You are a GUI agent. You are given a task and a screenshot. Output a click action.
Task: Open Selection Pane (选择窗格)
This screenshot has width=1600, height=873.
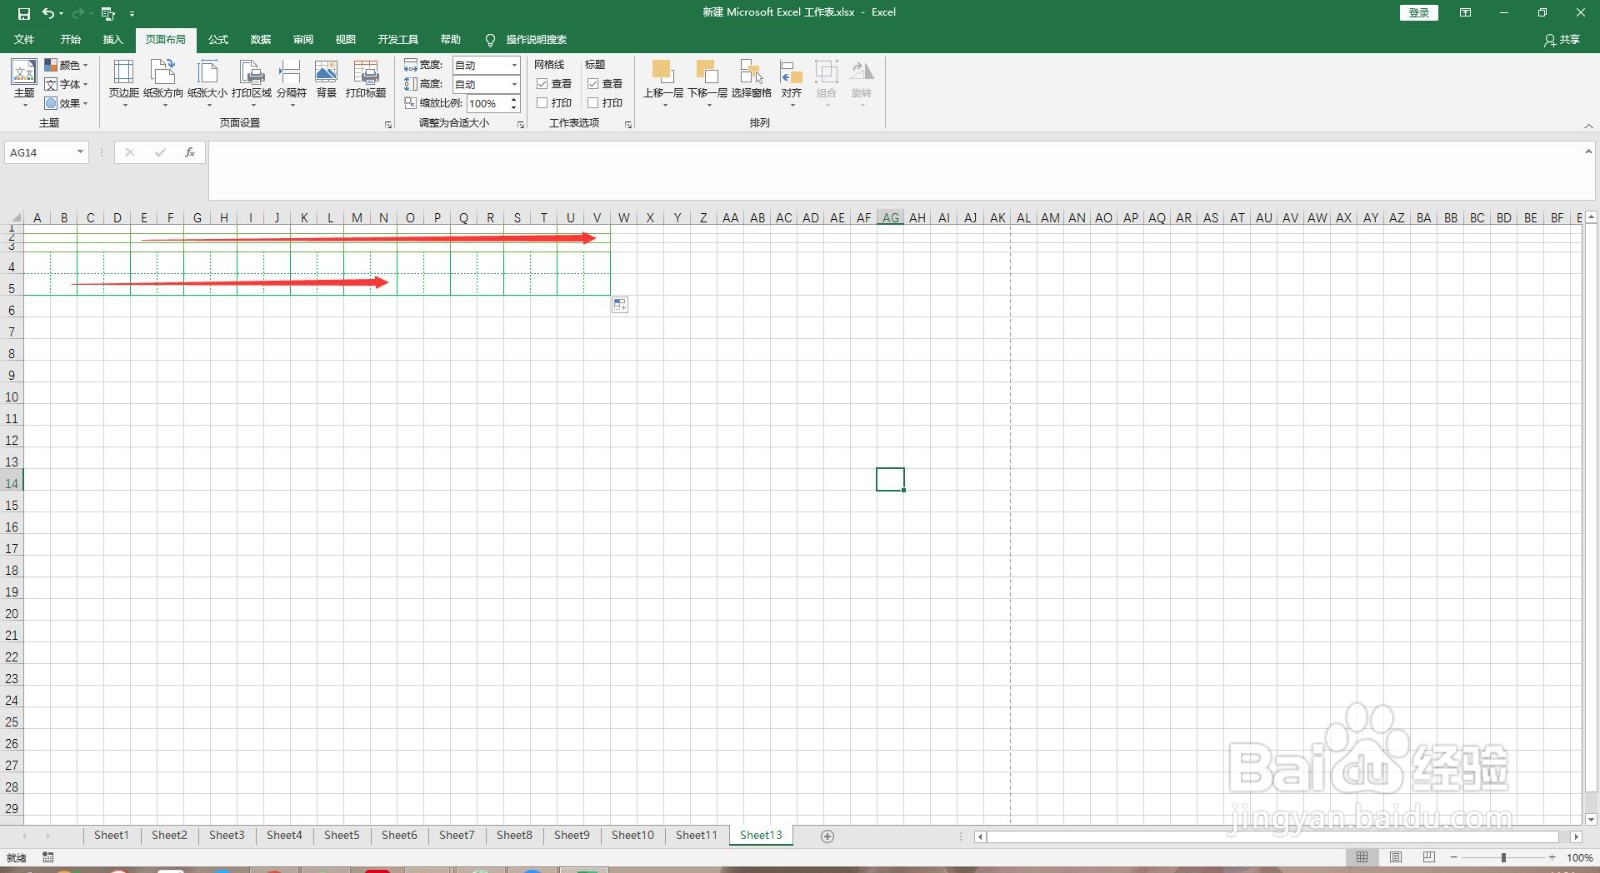pos(751,78)
